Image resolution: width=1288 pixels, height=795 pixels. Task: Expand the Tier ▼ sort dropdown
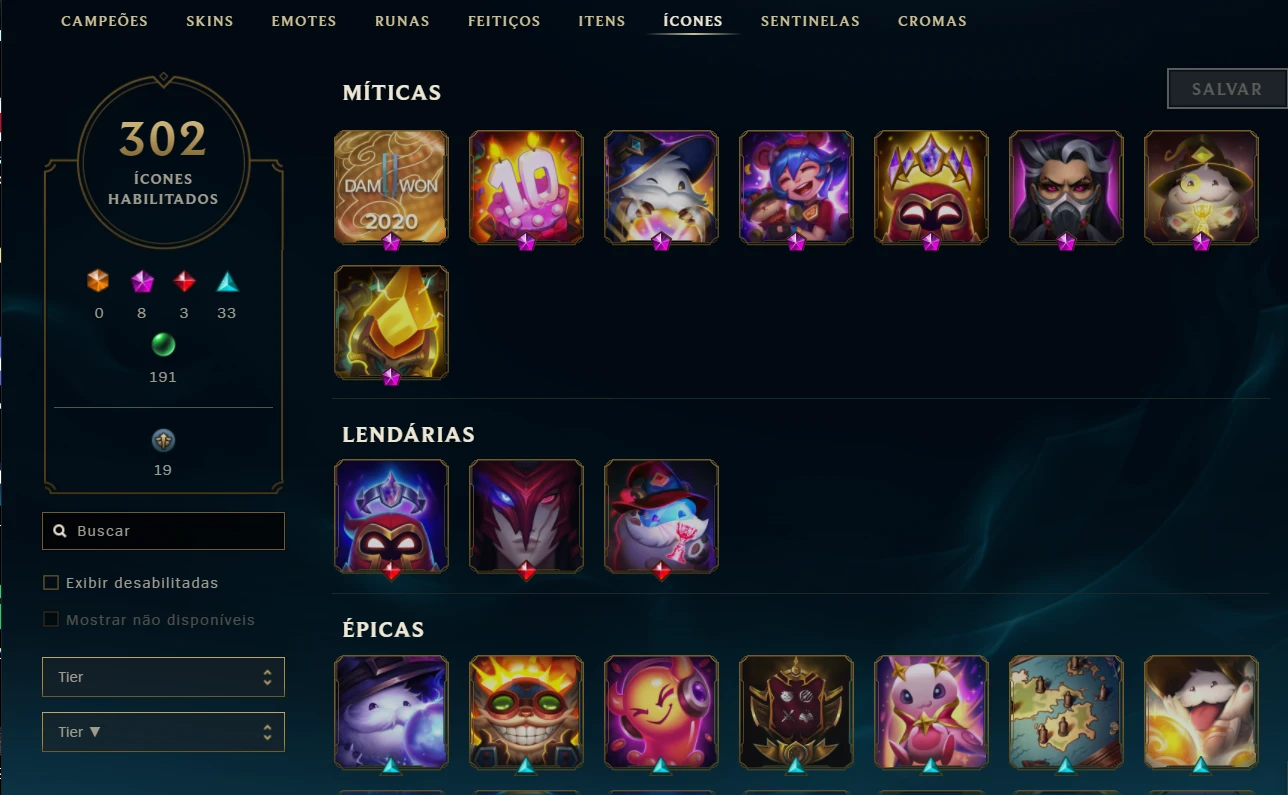163,732
